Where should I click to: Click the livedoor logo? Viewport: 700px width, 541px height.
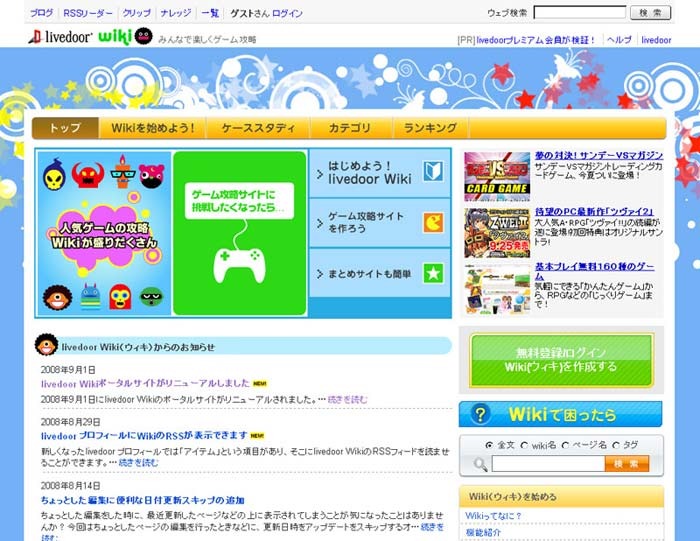[60, 37]
